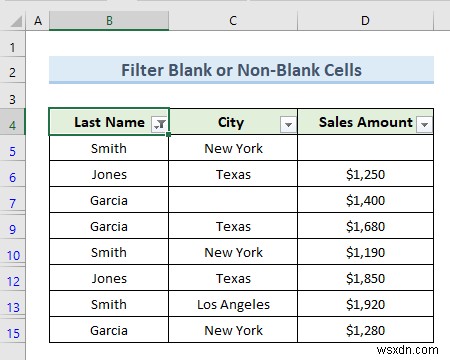Click the '$1,400' cell
The height and width of the screenshot is (360, 450).
pyautogui.click(x=365, y=200)
